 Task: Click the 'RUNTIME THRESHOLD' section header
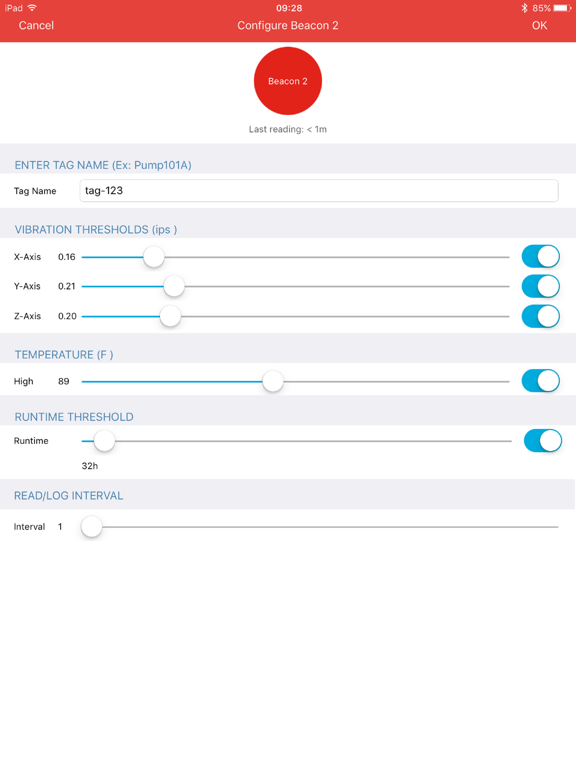pos(74,417)
